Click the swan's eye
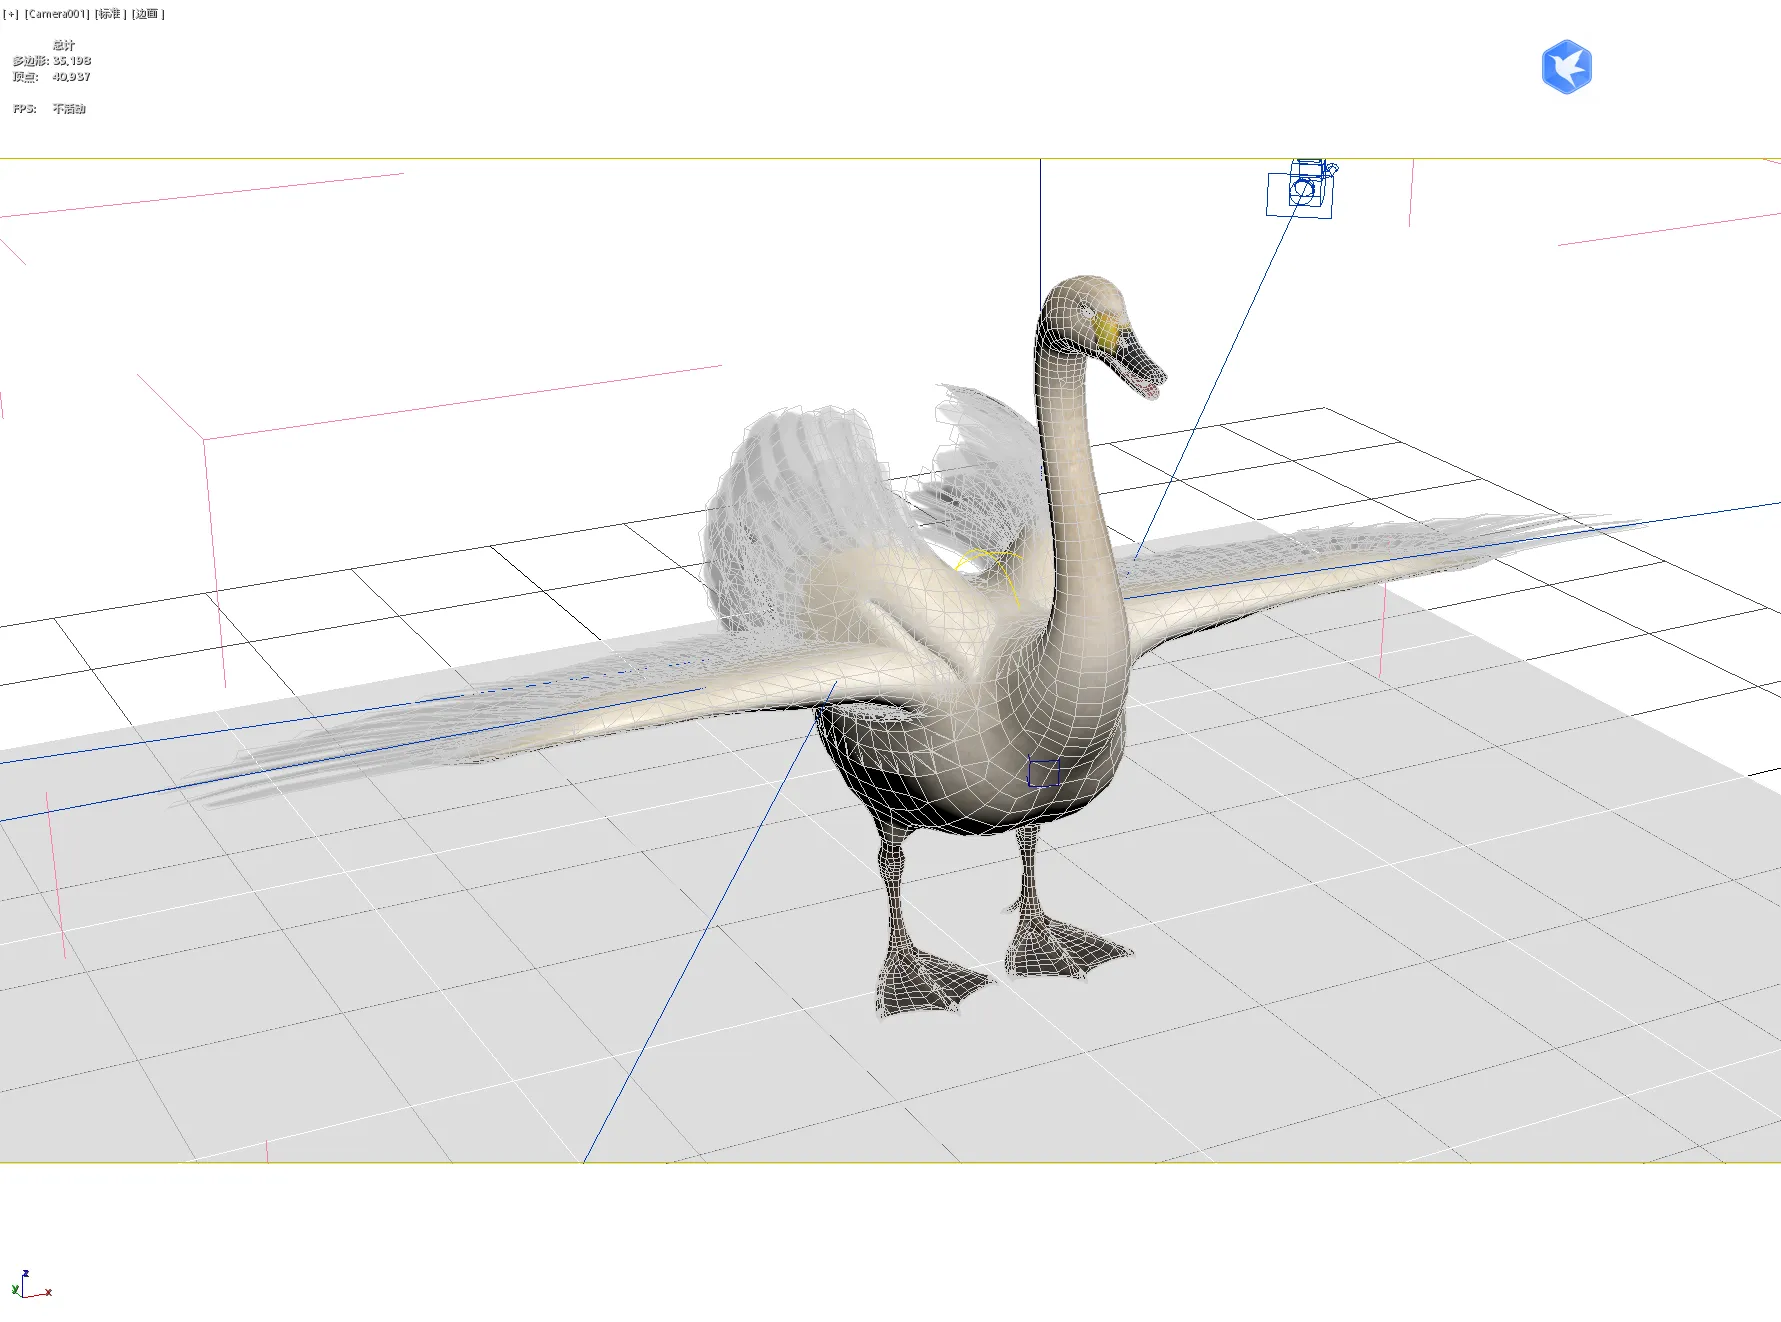Screen dimensions: 1781x1322 1086,311
